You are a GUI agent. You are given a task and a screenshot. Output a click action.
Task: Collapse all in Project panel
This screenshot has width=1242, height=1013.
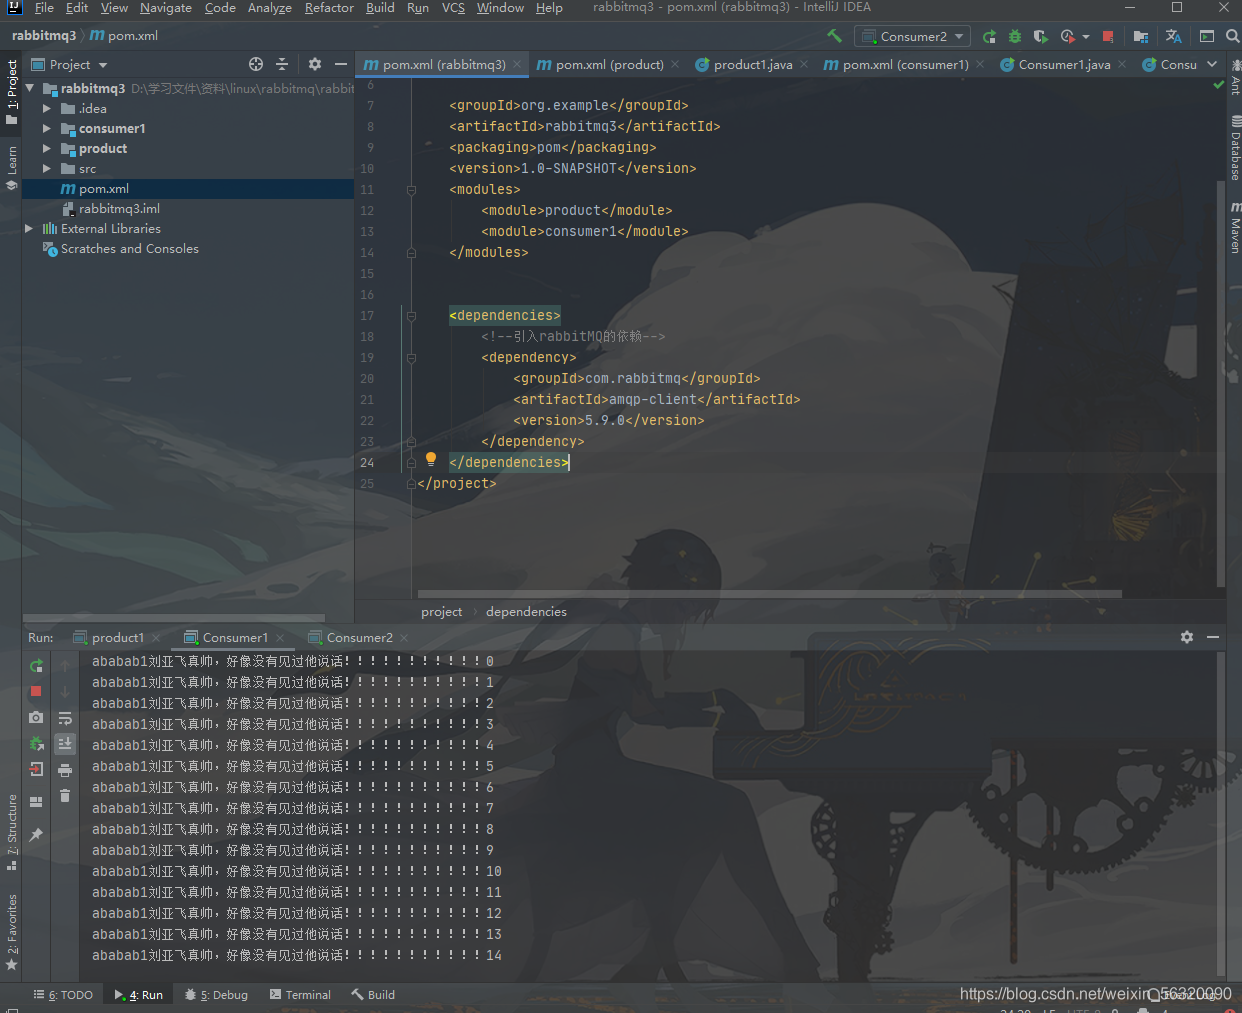pos(282,64)
